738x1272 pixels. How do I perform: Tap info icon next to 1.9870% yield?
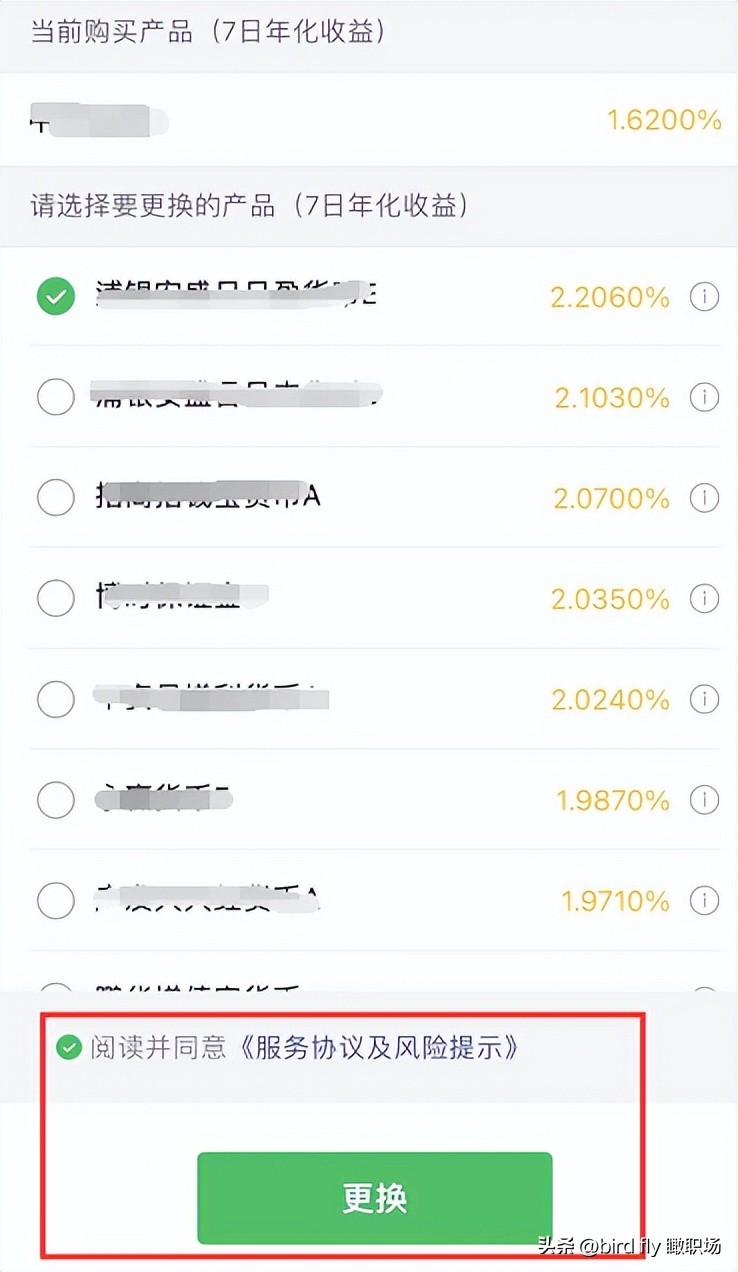tap(705, 800)
